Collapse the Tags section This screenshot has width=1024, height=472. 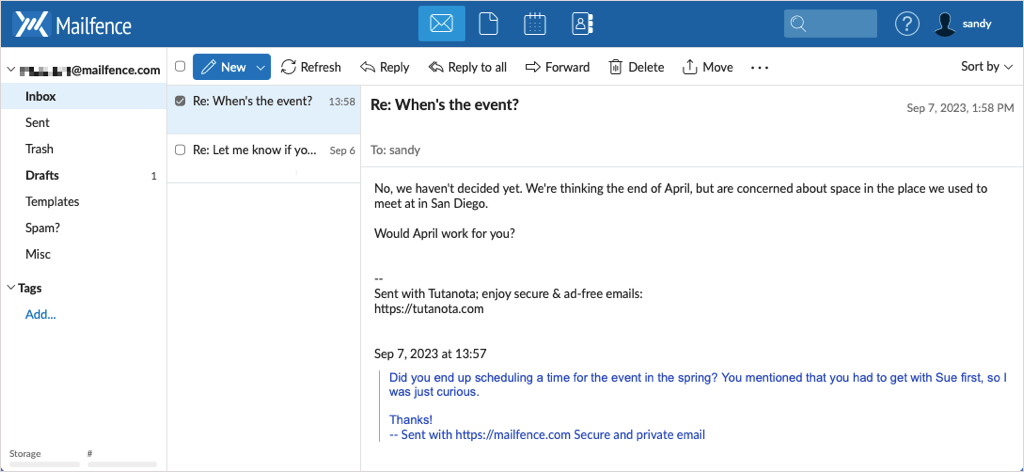point(11,288)
